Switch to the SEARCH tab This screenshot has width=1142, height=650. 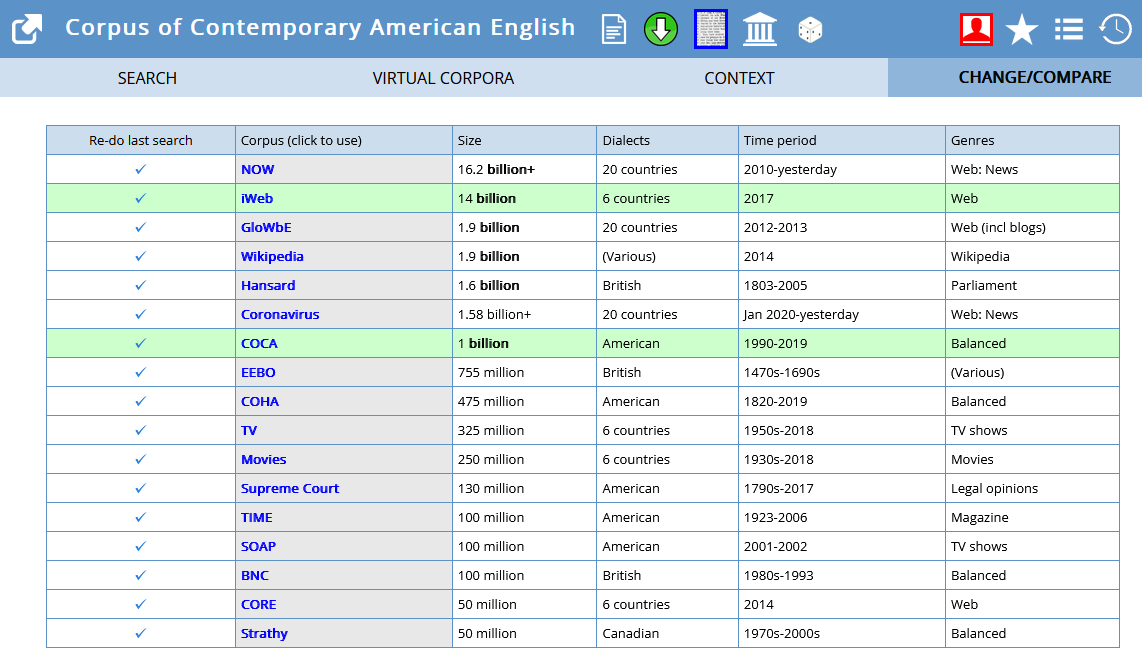point(147,78)
